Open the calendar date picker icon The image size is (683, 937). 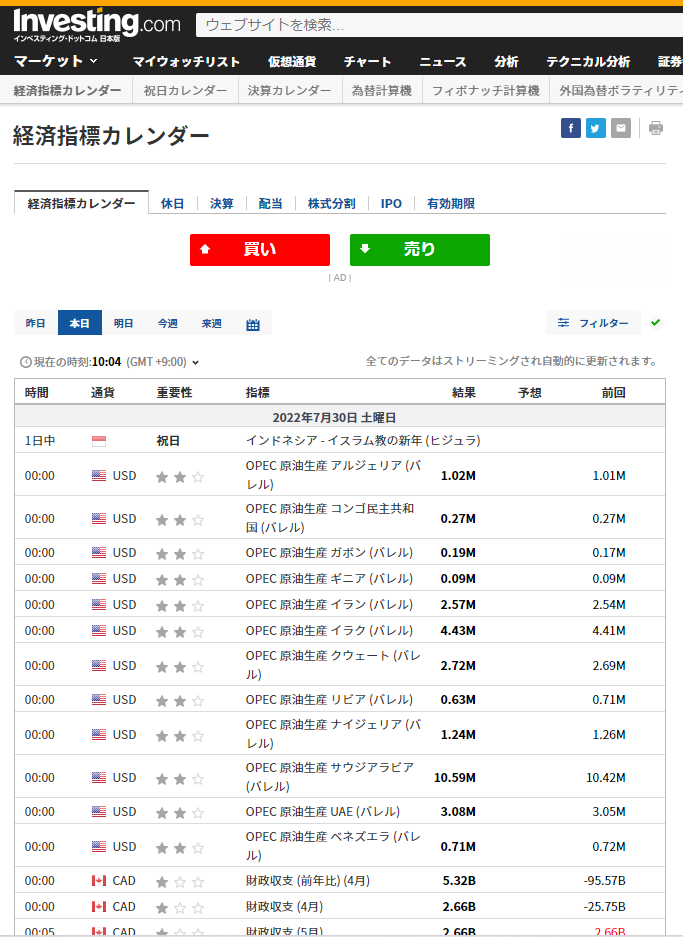pyautogui.click(x=253, y=324)
